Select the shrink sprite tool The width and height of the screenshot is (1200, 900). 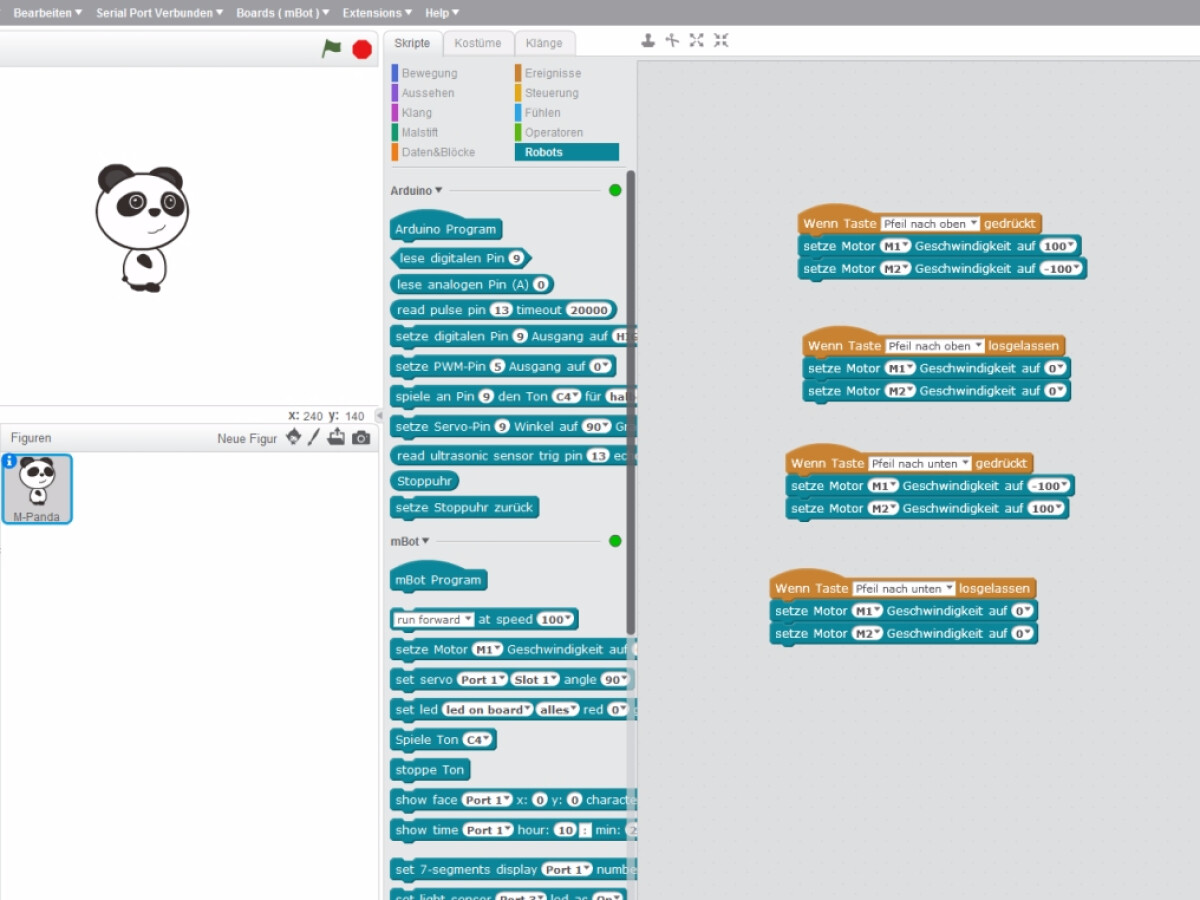click(x=721, y=40)
